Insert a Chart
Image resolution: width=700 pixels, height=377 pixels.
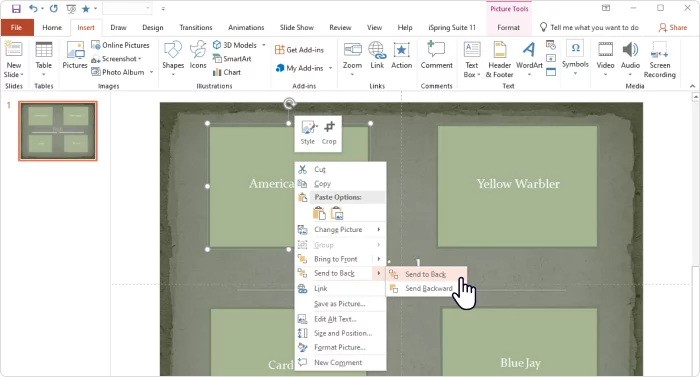227,72
